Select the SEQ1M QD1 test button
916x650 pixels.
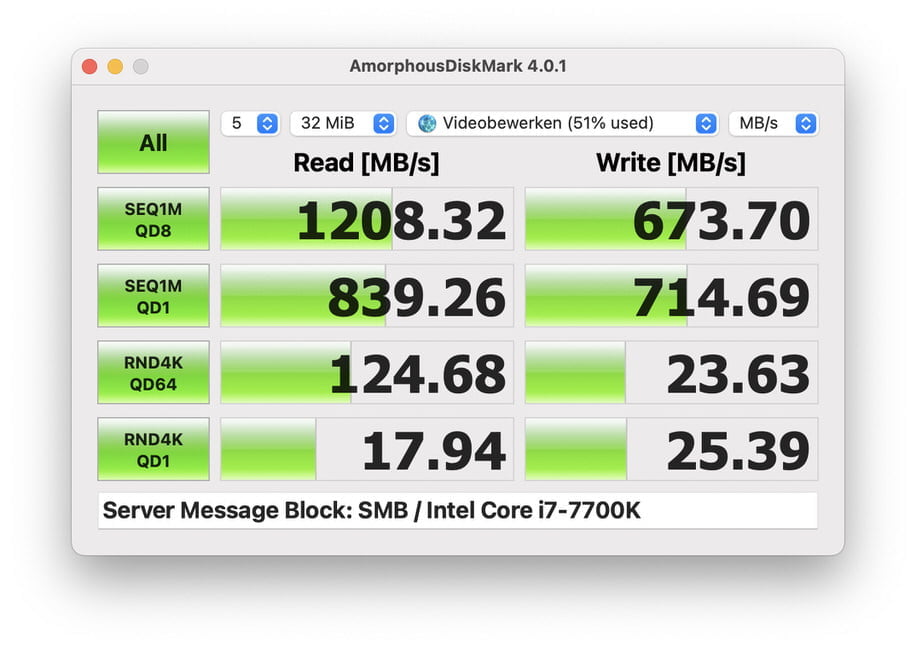[x=152, y=295]
